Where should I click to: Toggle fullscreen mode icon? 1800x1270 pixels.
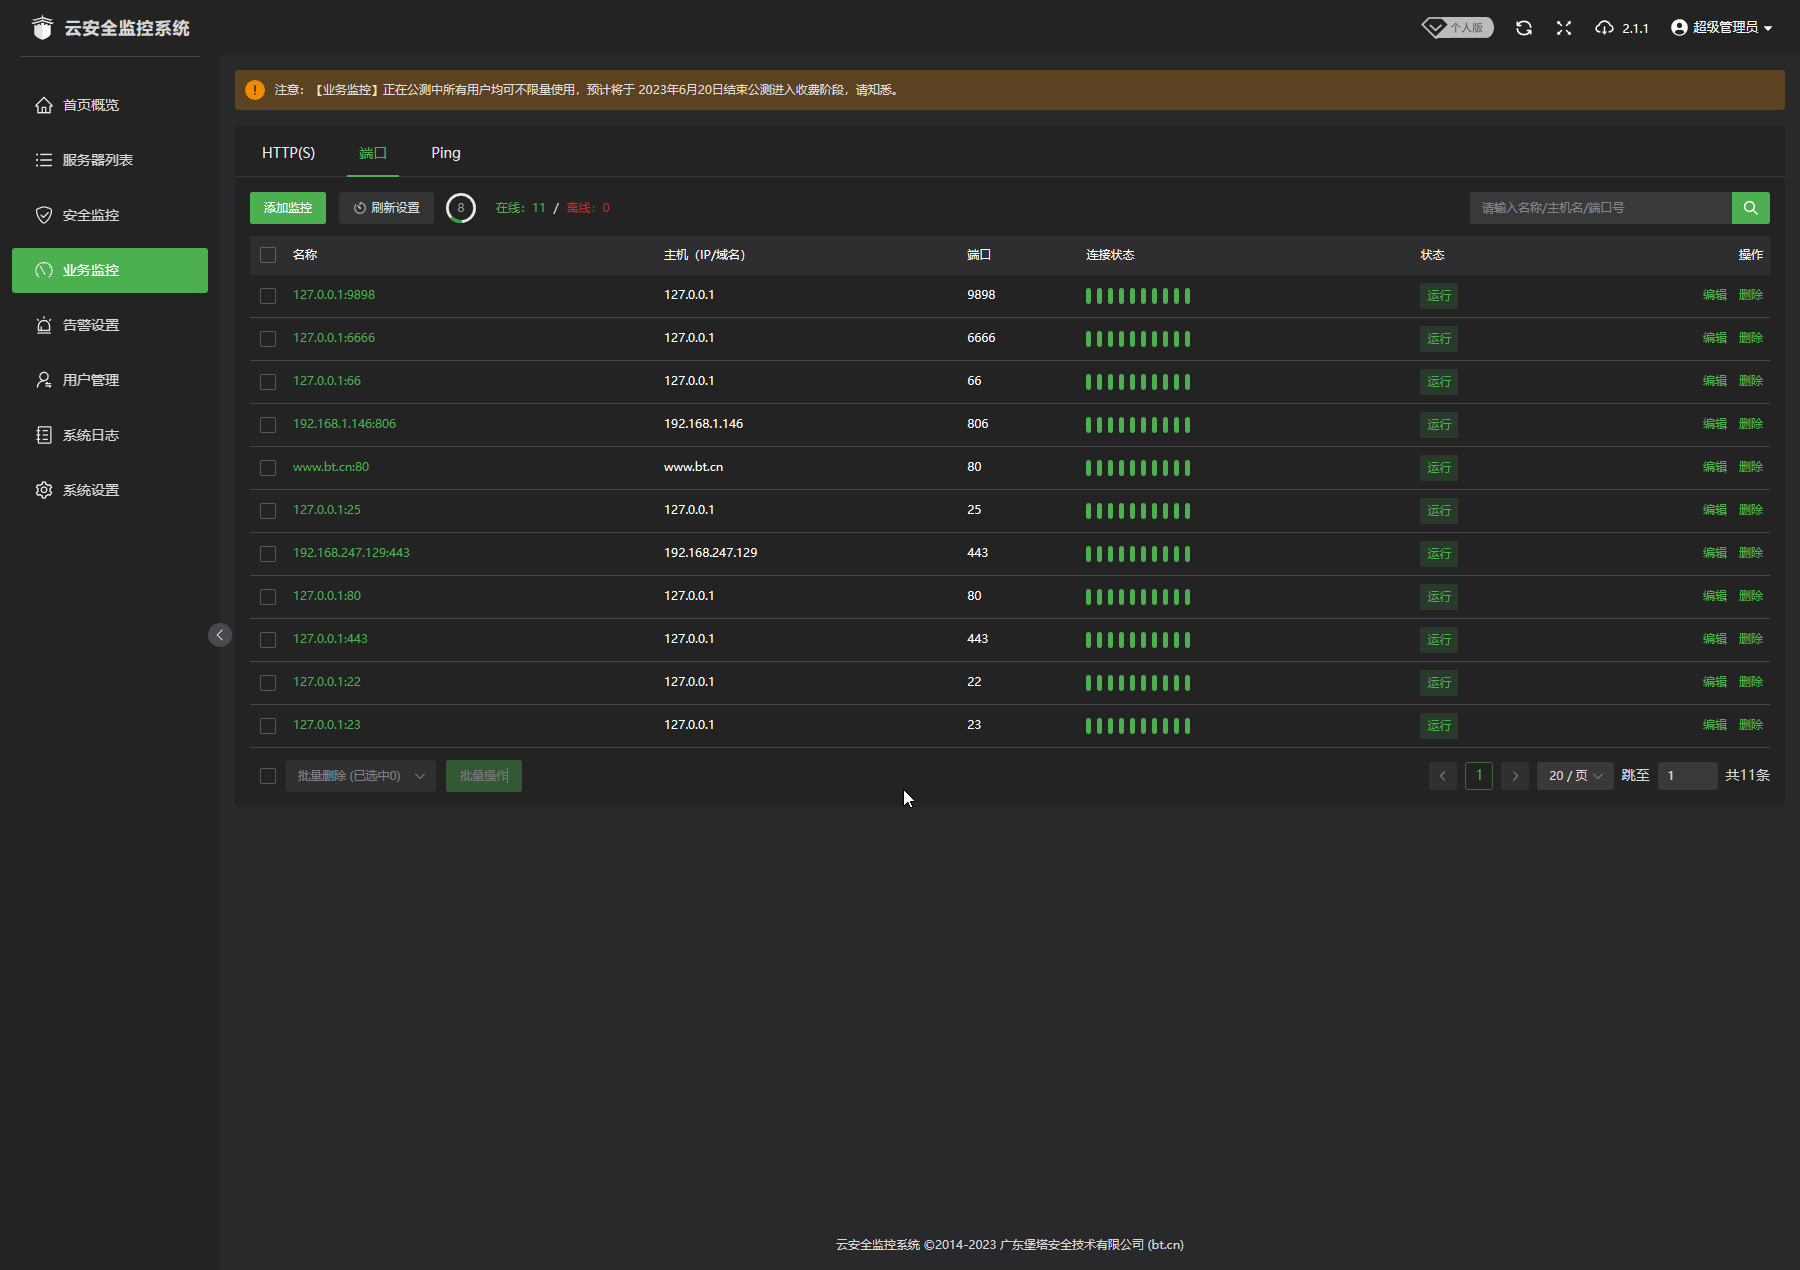(x=1564, y=28)
